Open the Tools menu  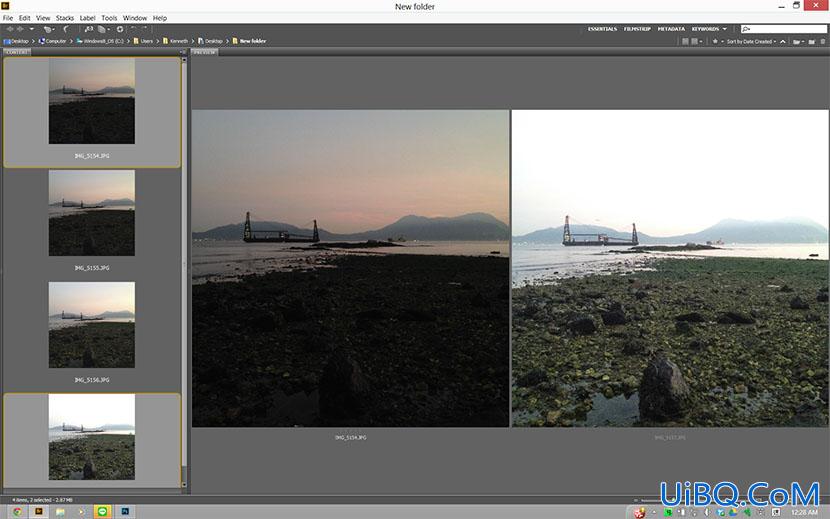(x=109, y=18)
